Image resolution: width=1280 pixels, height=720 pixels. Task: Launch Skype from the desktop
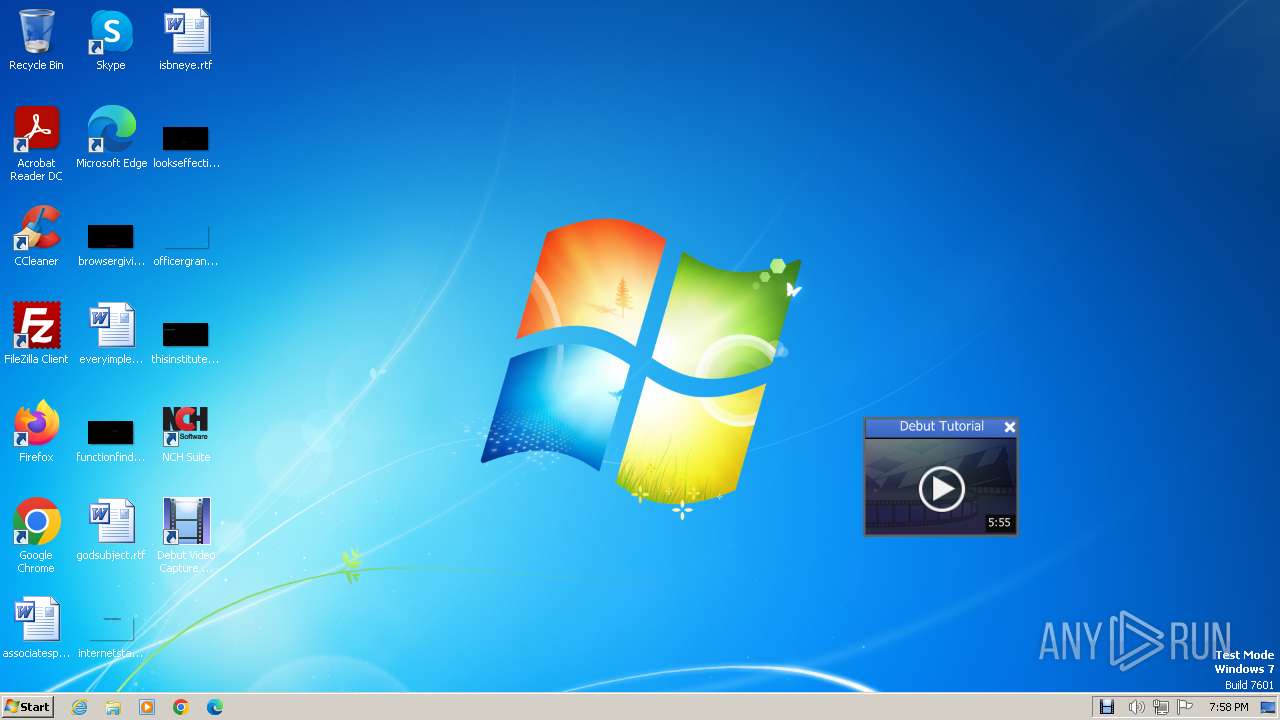pos(111,40)
